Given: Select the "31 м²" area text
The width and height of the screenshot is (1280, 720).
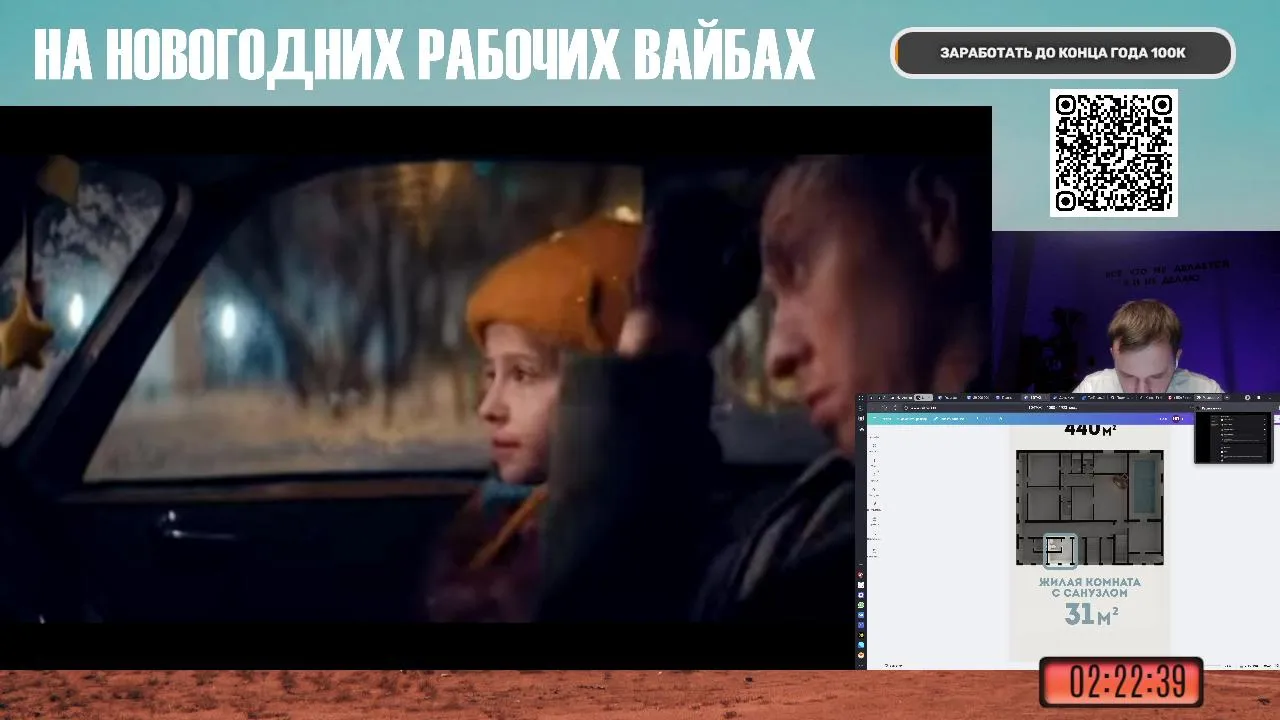Looking at the screenshot, I should click(x=1090, y=615).
